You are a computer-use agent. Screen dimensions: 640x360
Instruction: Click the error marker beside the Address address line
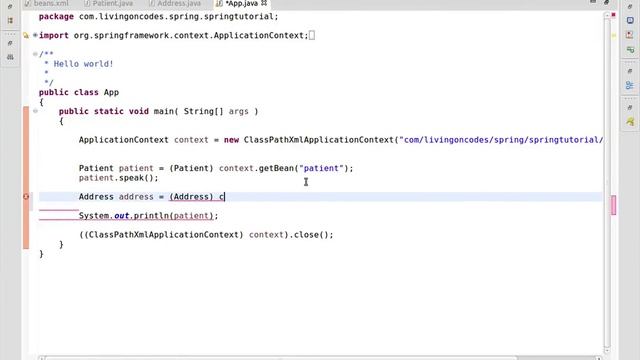click(x=26, y=197)
